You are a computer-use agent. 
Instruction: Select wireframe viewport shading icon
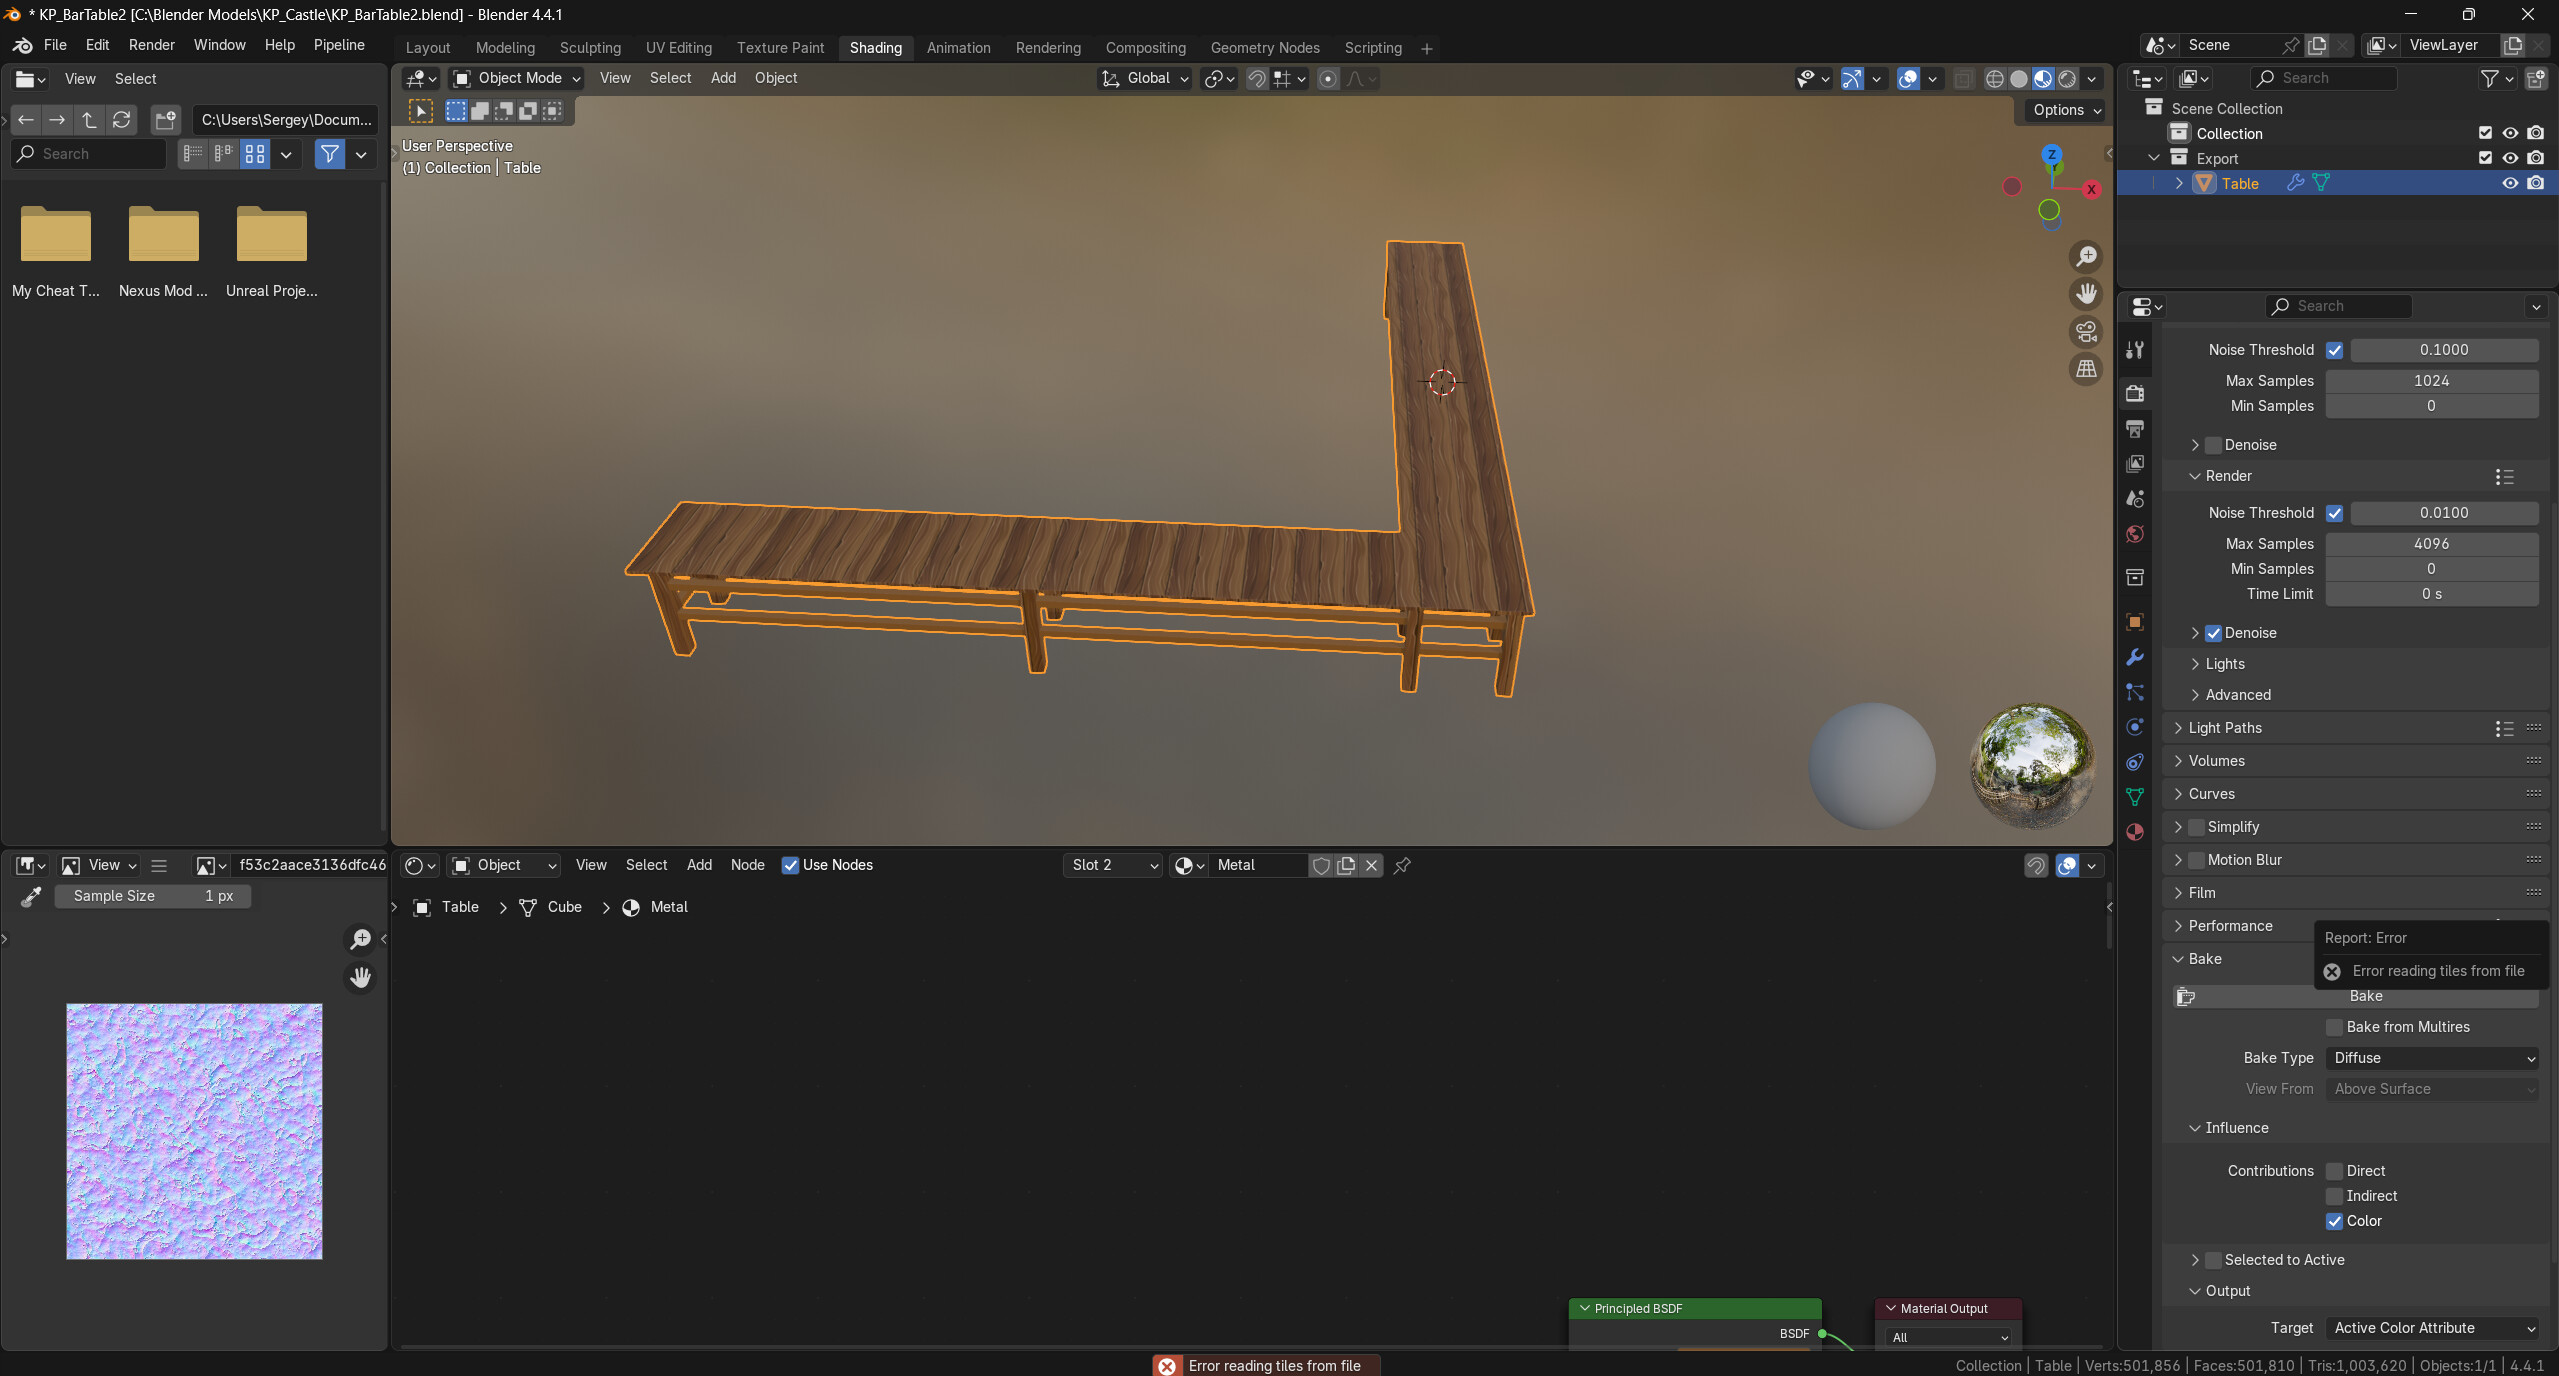click(x=1995, y=79)
